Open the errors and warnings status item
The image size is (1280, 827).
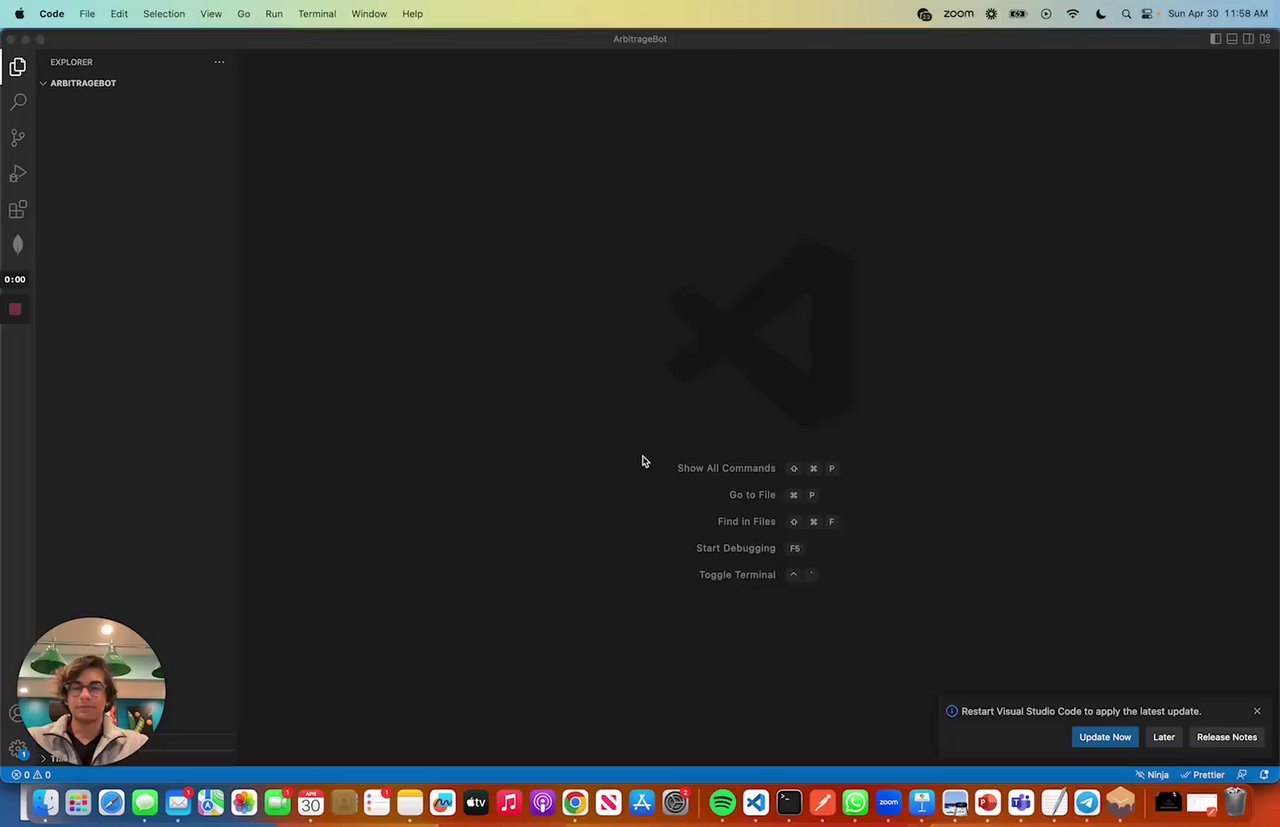(31, 775)
